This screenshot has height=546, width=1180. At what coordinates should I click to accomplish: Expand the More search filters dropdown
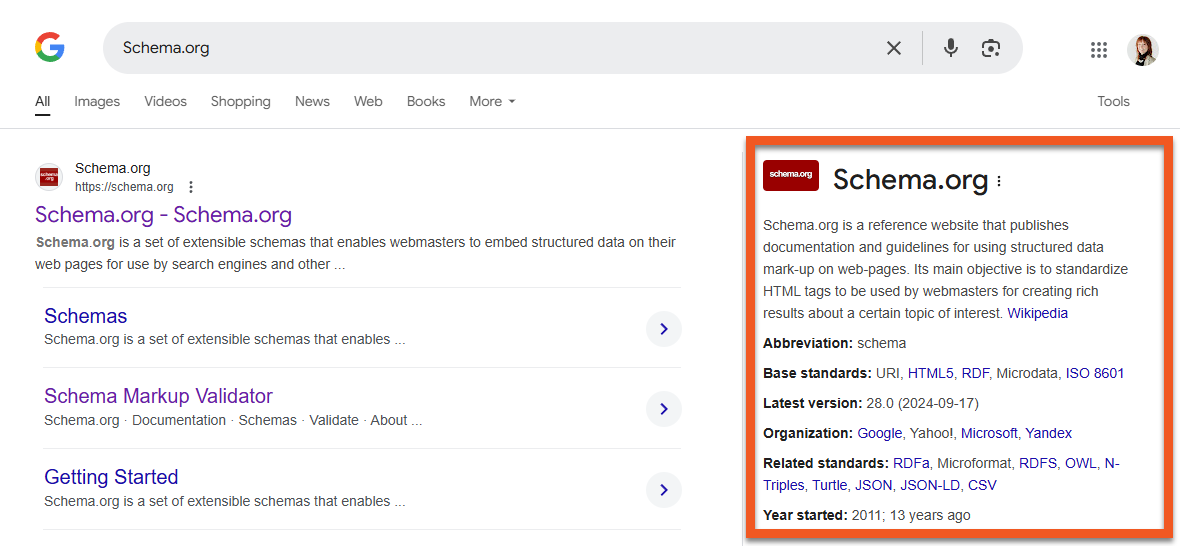[492, 101]
